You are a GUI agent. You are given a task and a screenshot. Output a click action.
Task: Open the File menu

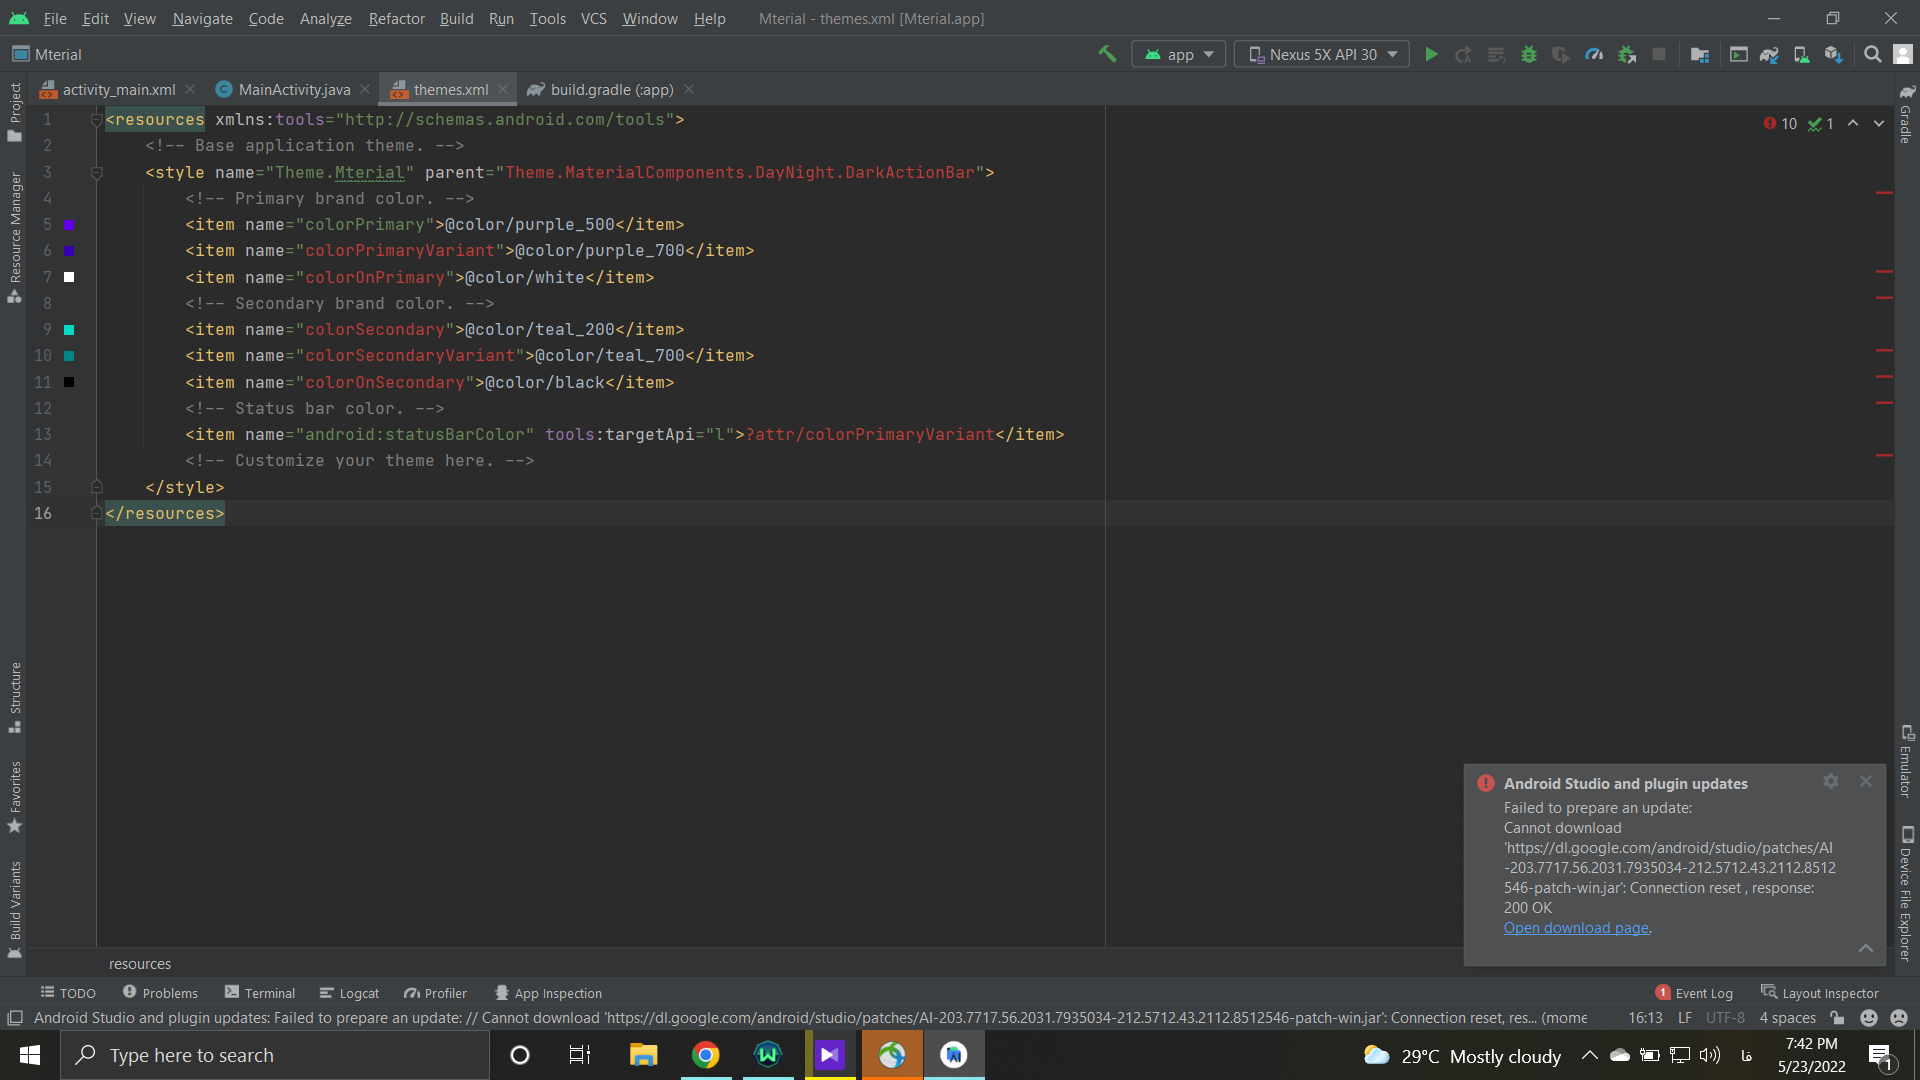(55, 18)
